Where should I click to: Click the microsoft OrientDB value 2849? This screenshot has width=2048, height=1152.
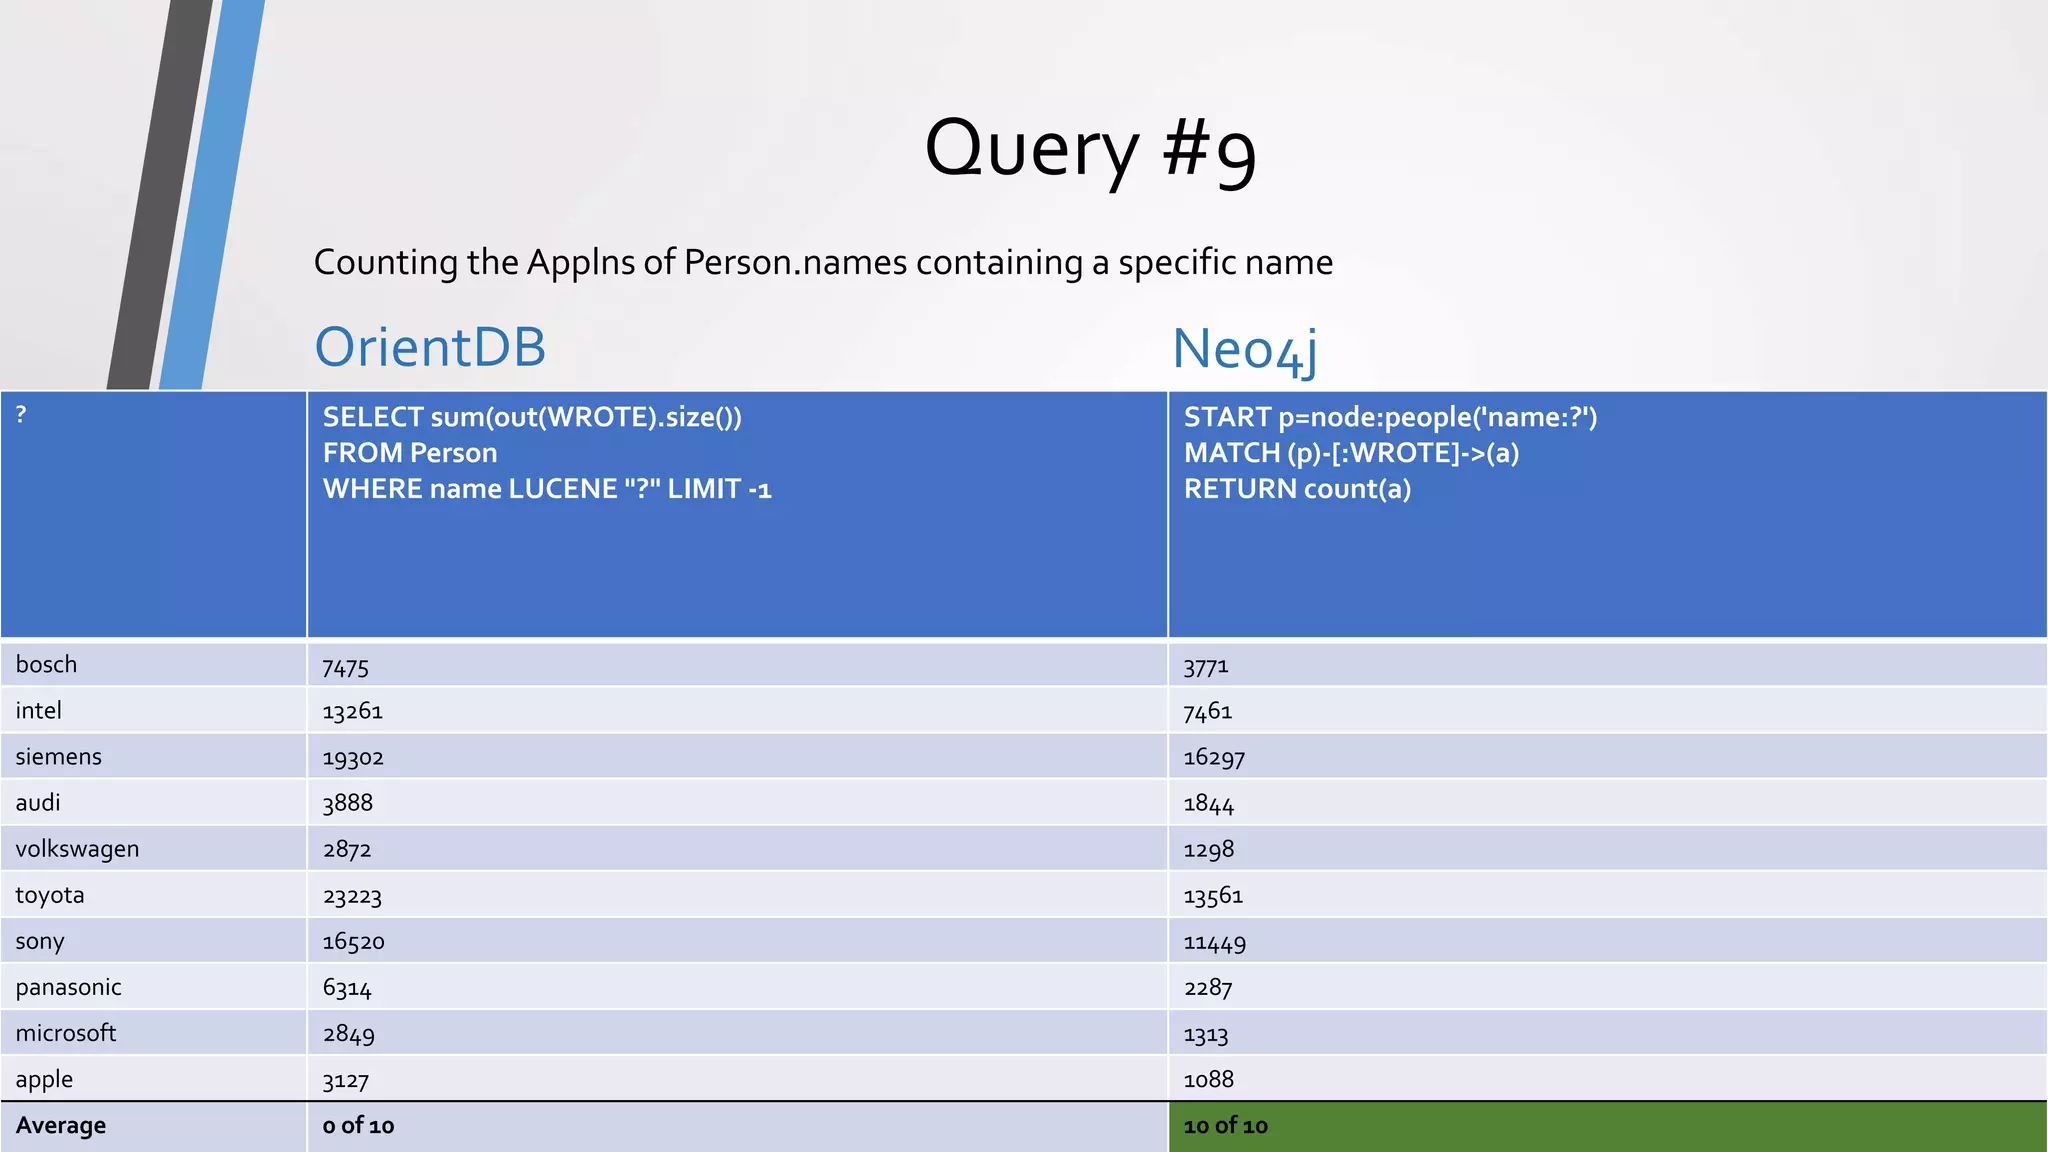click(348, 1035)
